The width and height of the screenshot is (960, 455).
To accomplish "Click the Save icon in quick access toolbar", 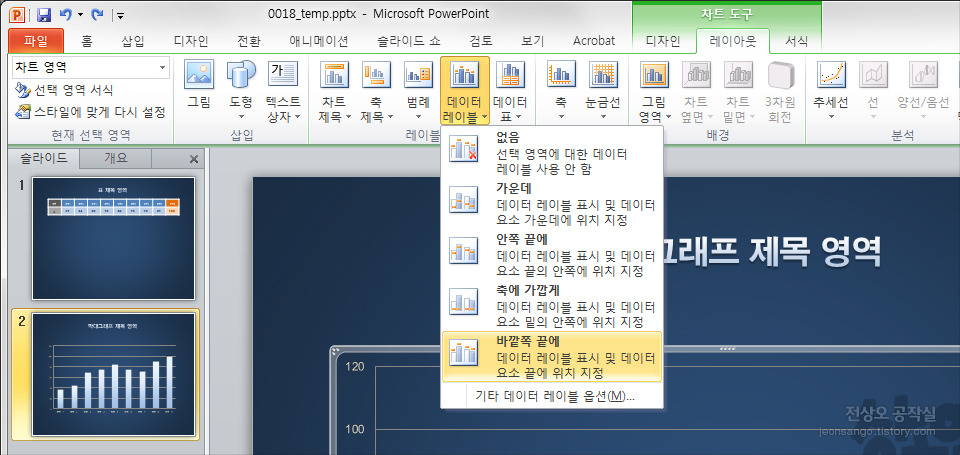I will coord(43,13).
